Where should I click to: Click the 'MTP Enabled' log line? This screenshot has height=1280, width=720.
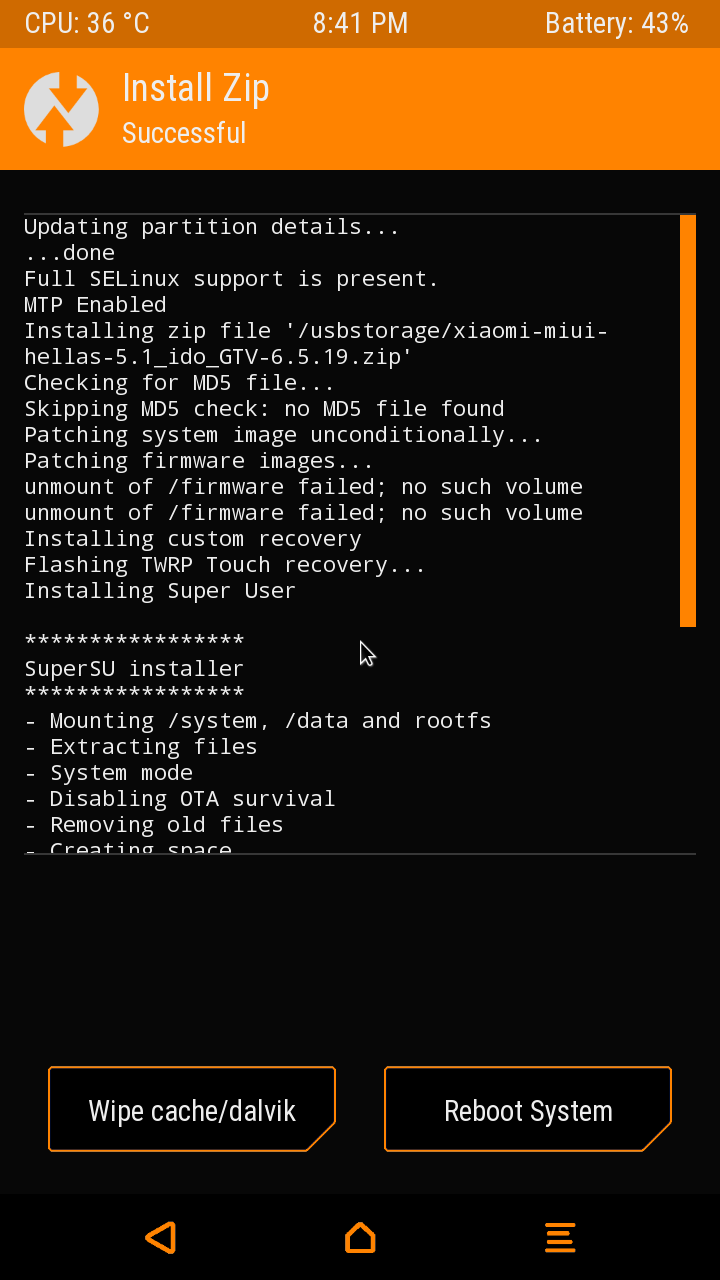[x=95, y=305]
